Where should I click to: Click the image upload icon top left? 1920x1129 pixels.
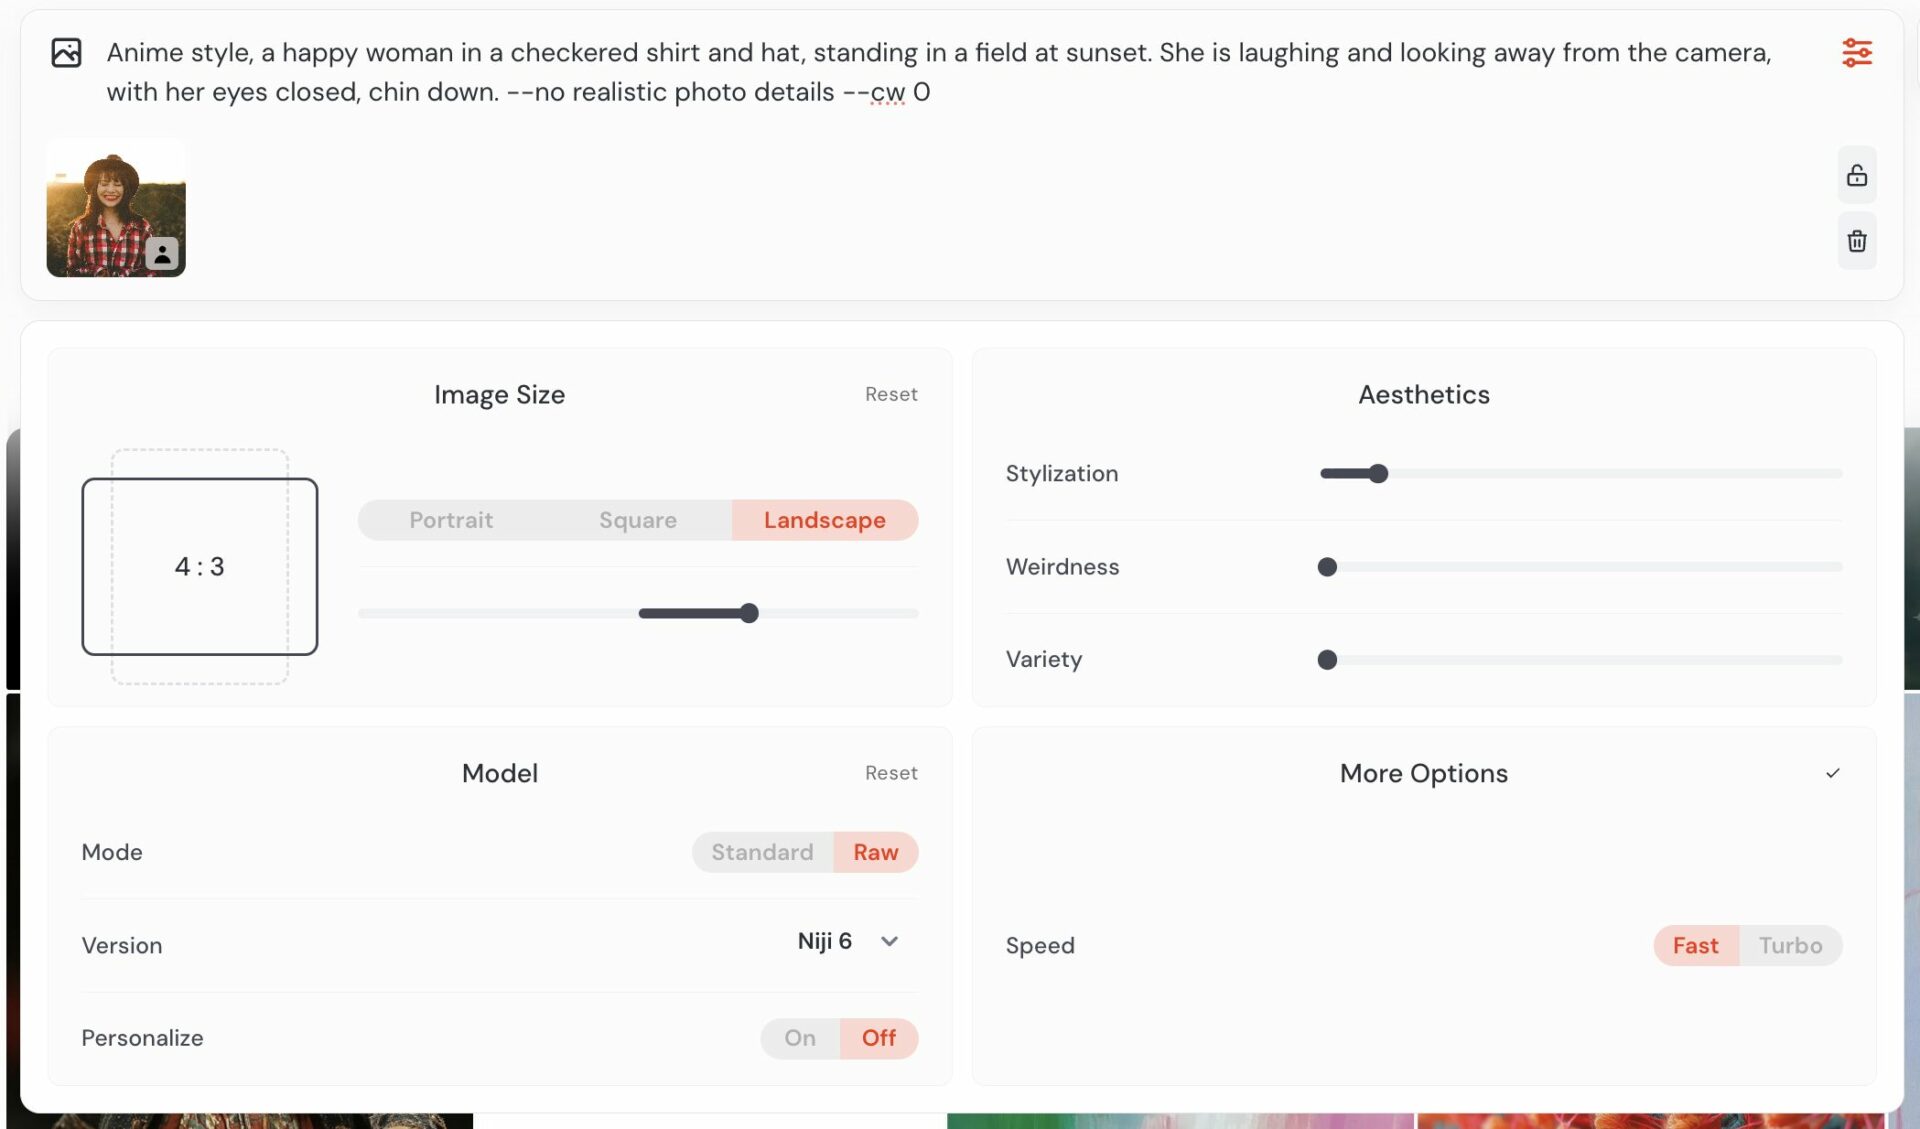tap(66, 51)
